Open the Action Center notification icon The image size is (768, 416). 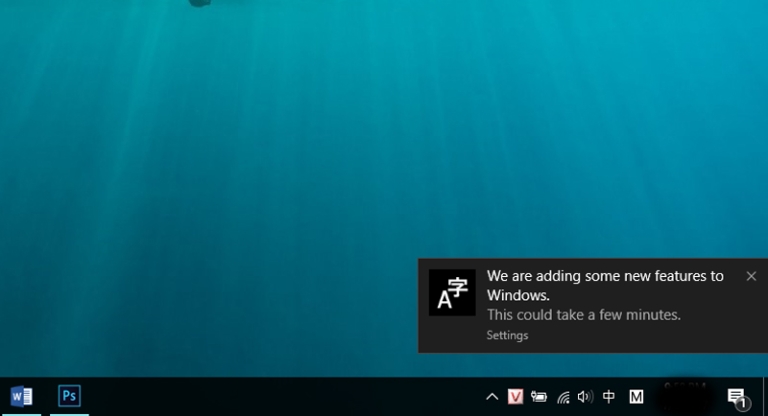pyautogui.click(x=735, y=396)
